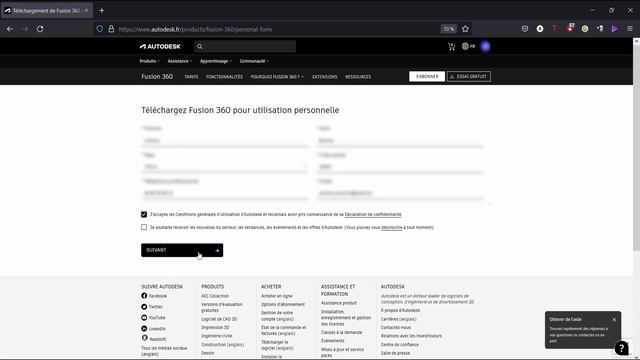Open the Contactez-nous footer link

396,327
